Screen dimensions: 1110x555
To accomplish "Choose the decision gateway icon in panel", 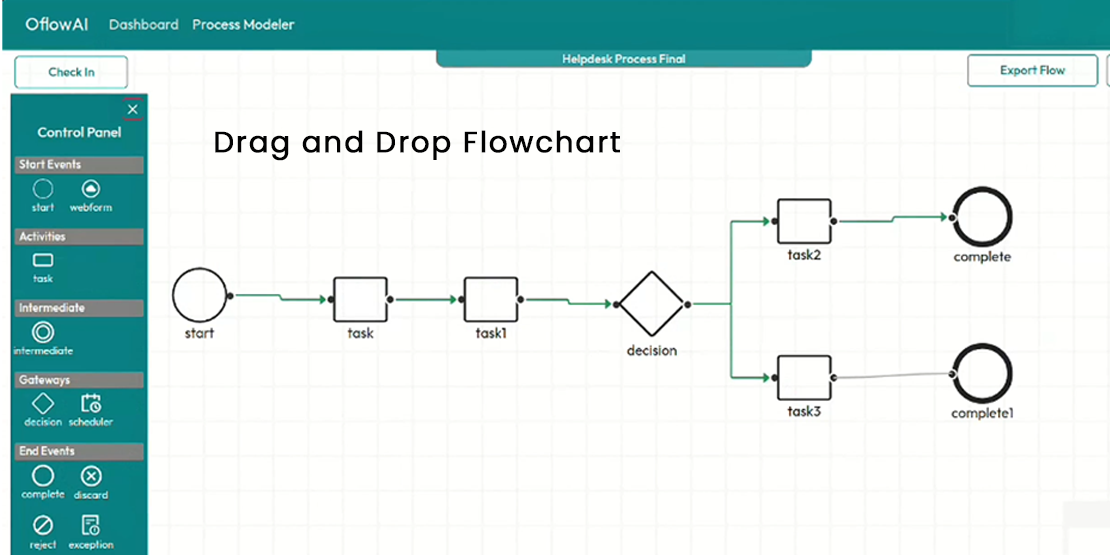I will point(43,404).
